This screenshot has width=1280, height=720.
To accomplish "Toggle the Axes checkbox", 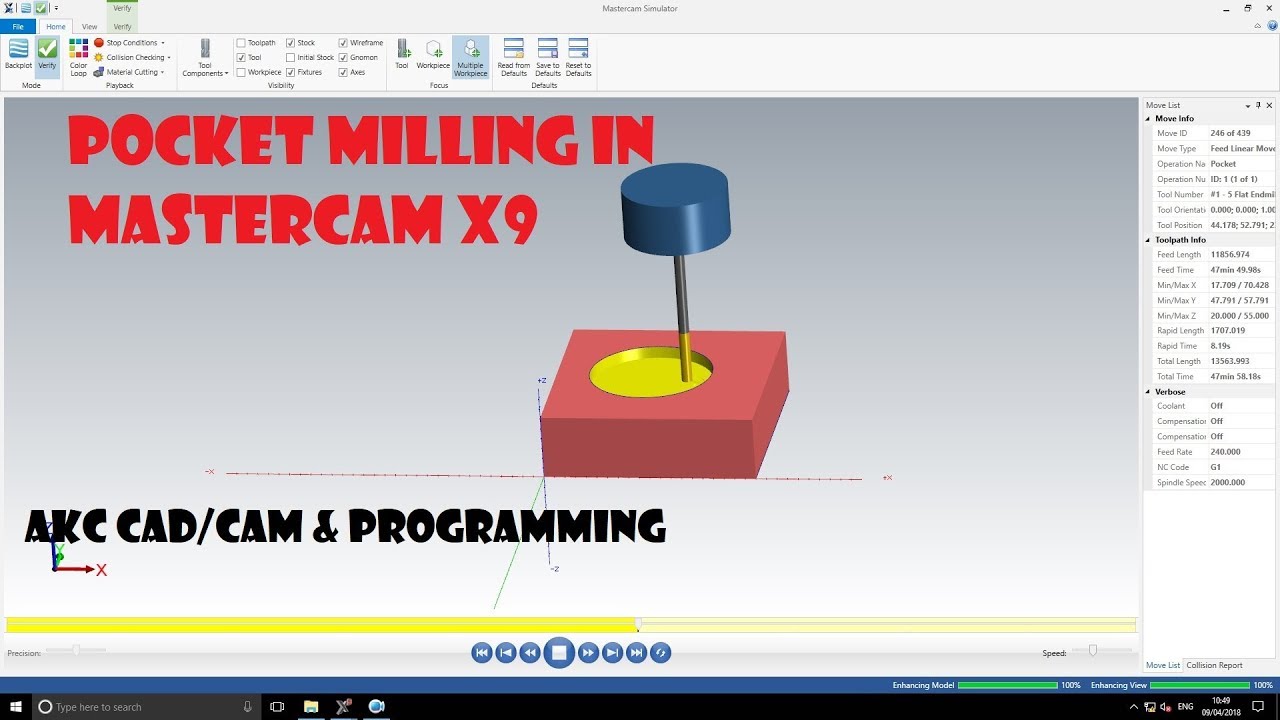I will 343,72.
